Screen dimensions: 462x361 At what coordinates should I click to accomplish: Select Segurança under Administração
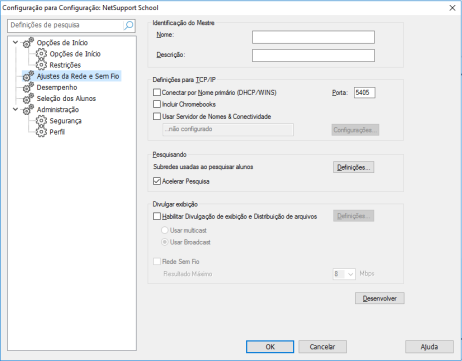[66, 121]
